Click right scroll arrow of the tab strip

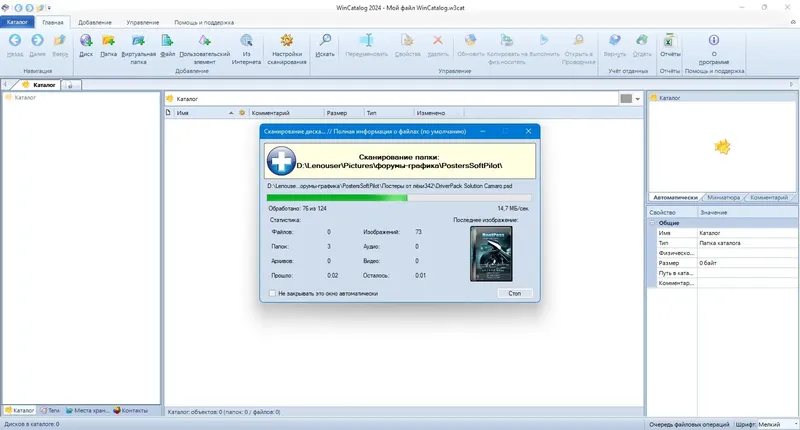coord(791,85)
